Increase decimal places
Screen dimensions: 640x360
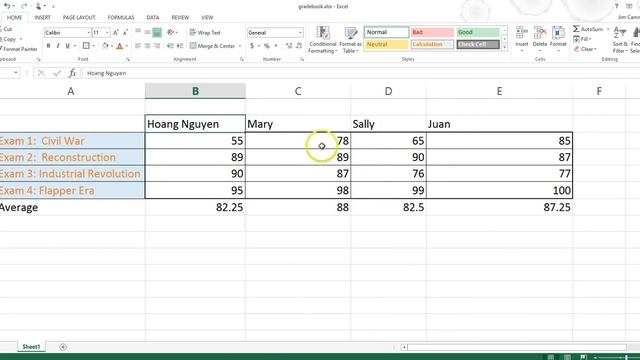click(289, 46)
